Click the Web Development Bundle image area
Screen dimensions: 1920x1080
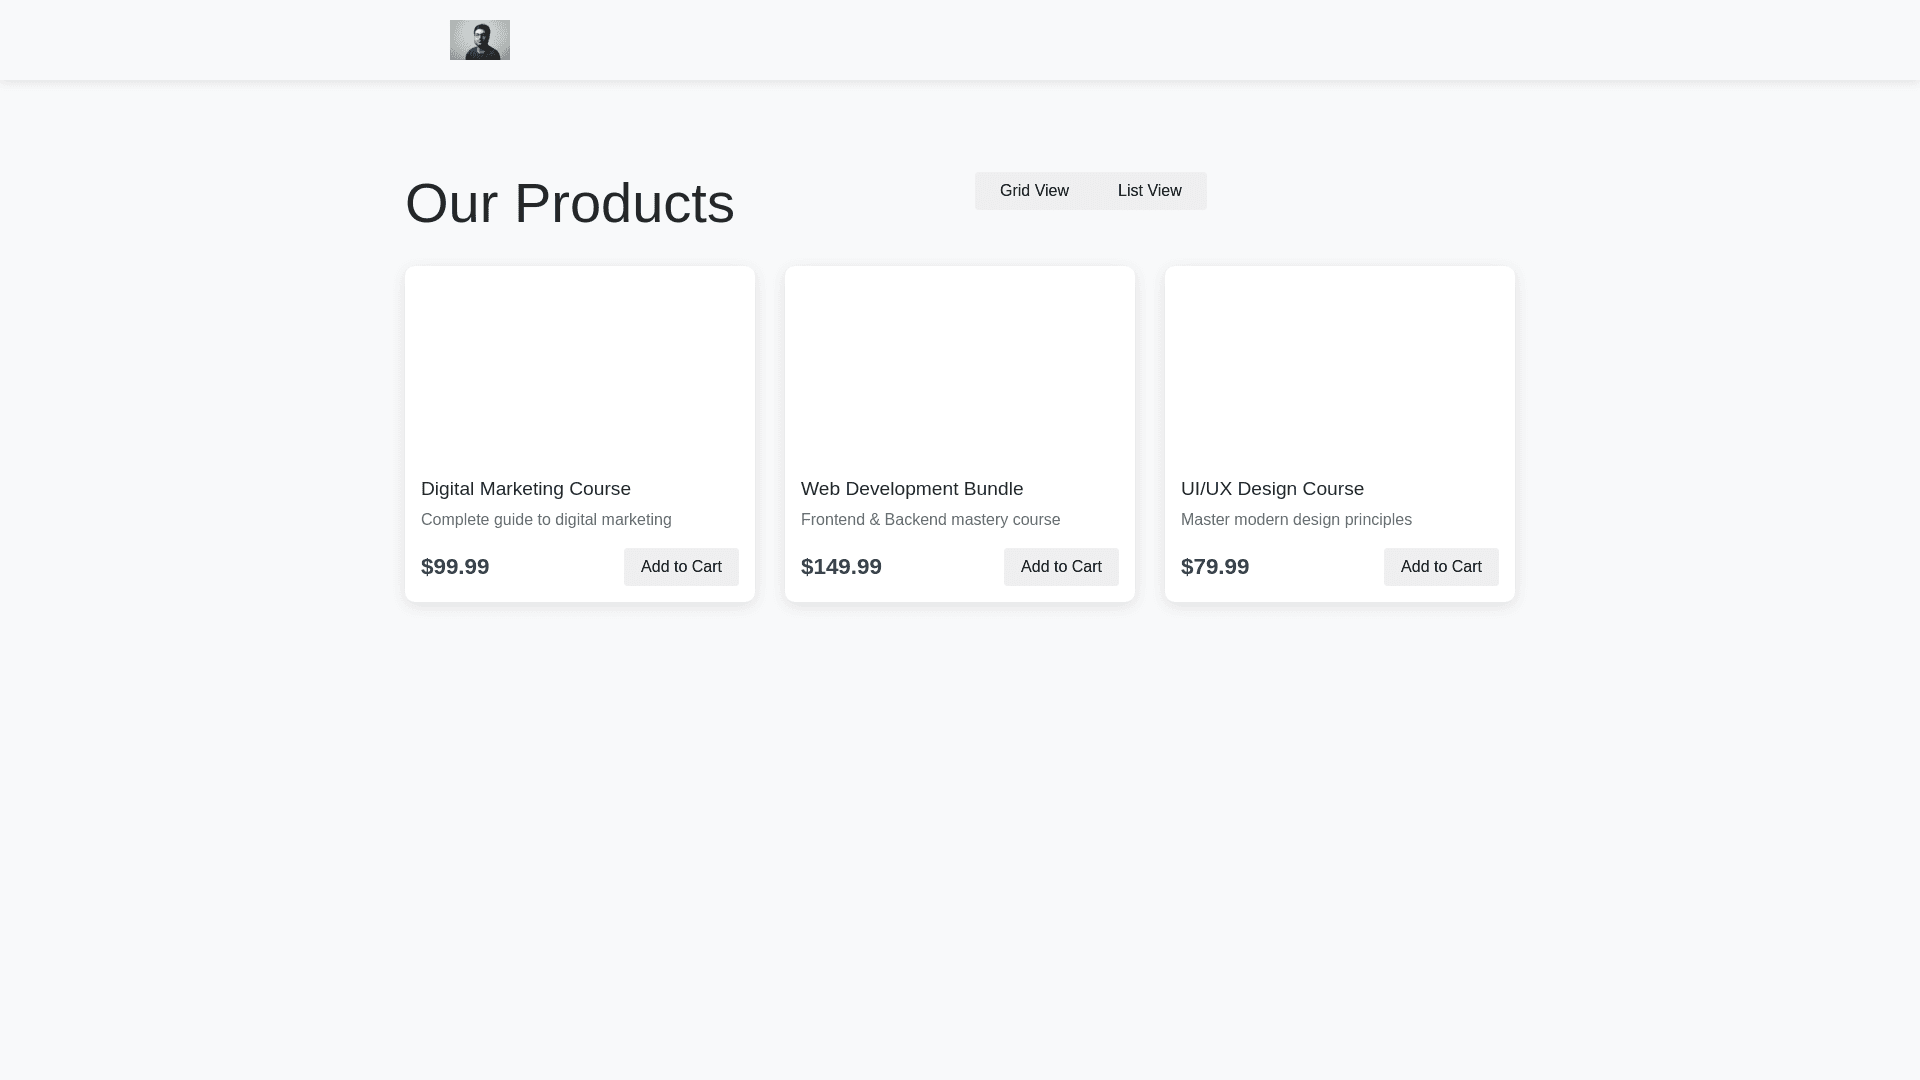pyautogui.click(x=960, y=365)
